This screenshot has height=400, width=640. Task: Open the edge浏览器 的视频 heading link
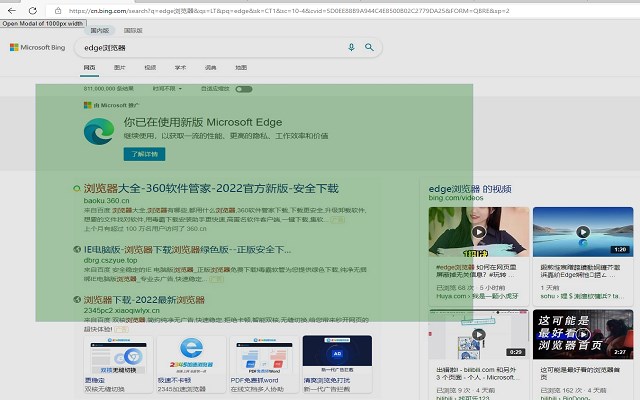coord(470,189)
